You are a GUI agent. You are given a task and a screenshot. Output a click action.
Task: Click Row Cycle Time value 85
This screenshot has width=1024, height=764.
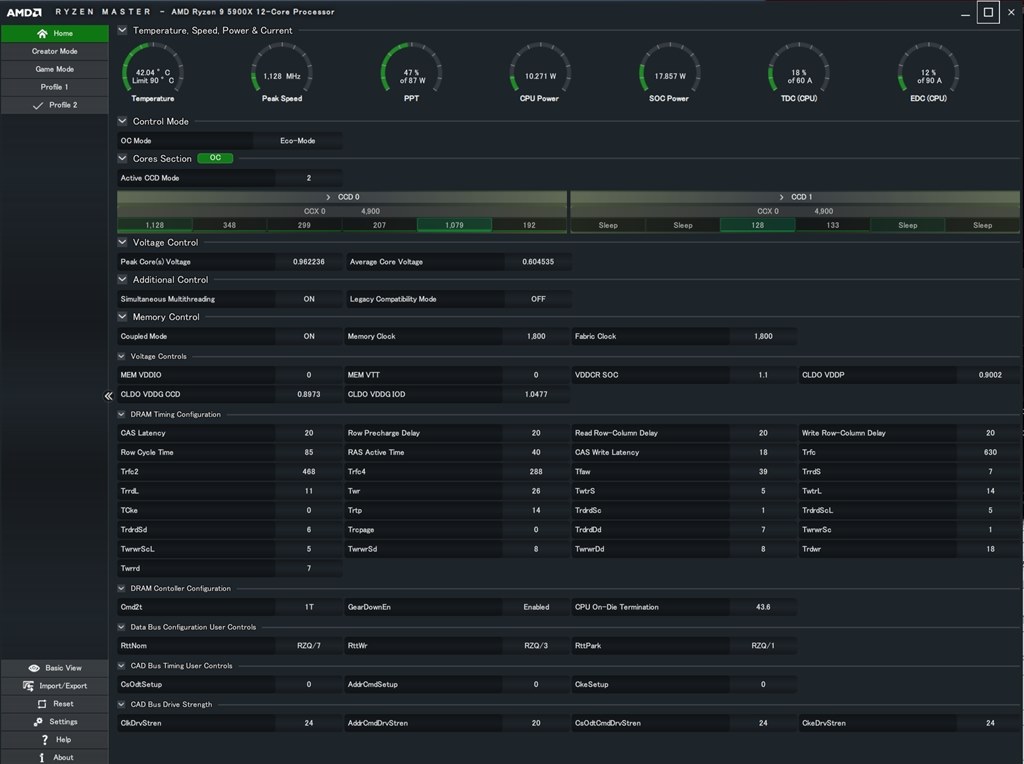tap(309, 453)
